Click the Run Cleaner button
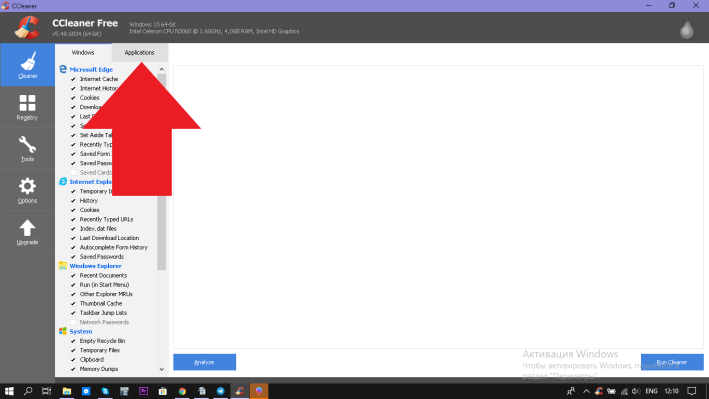This screenshot has height=399, width=709. click(x=672, y=362)
